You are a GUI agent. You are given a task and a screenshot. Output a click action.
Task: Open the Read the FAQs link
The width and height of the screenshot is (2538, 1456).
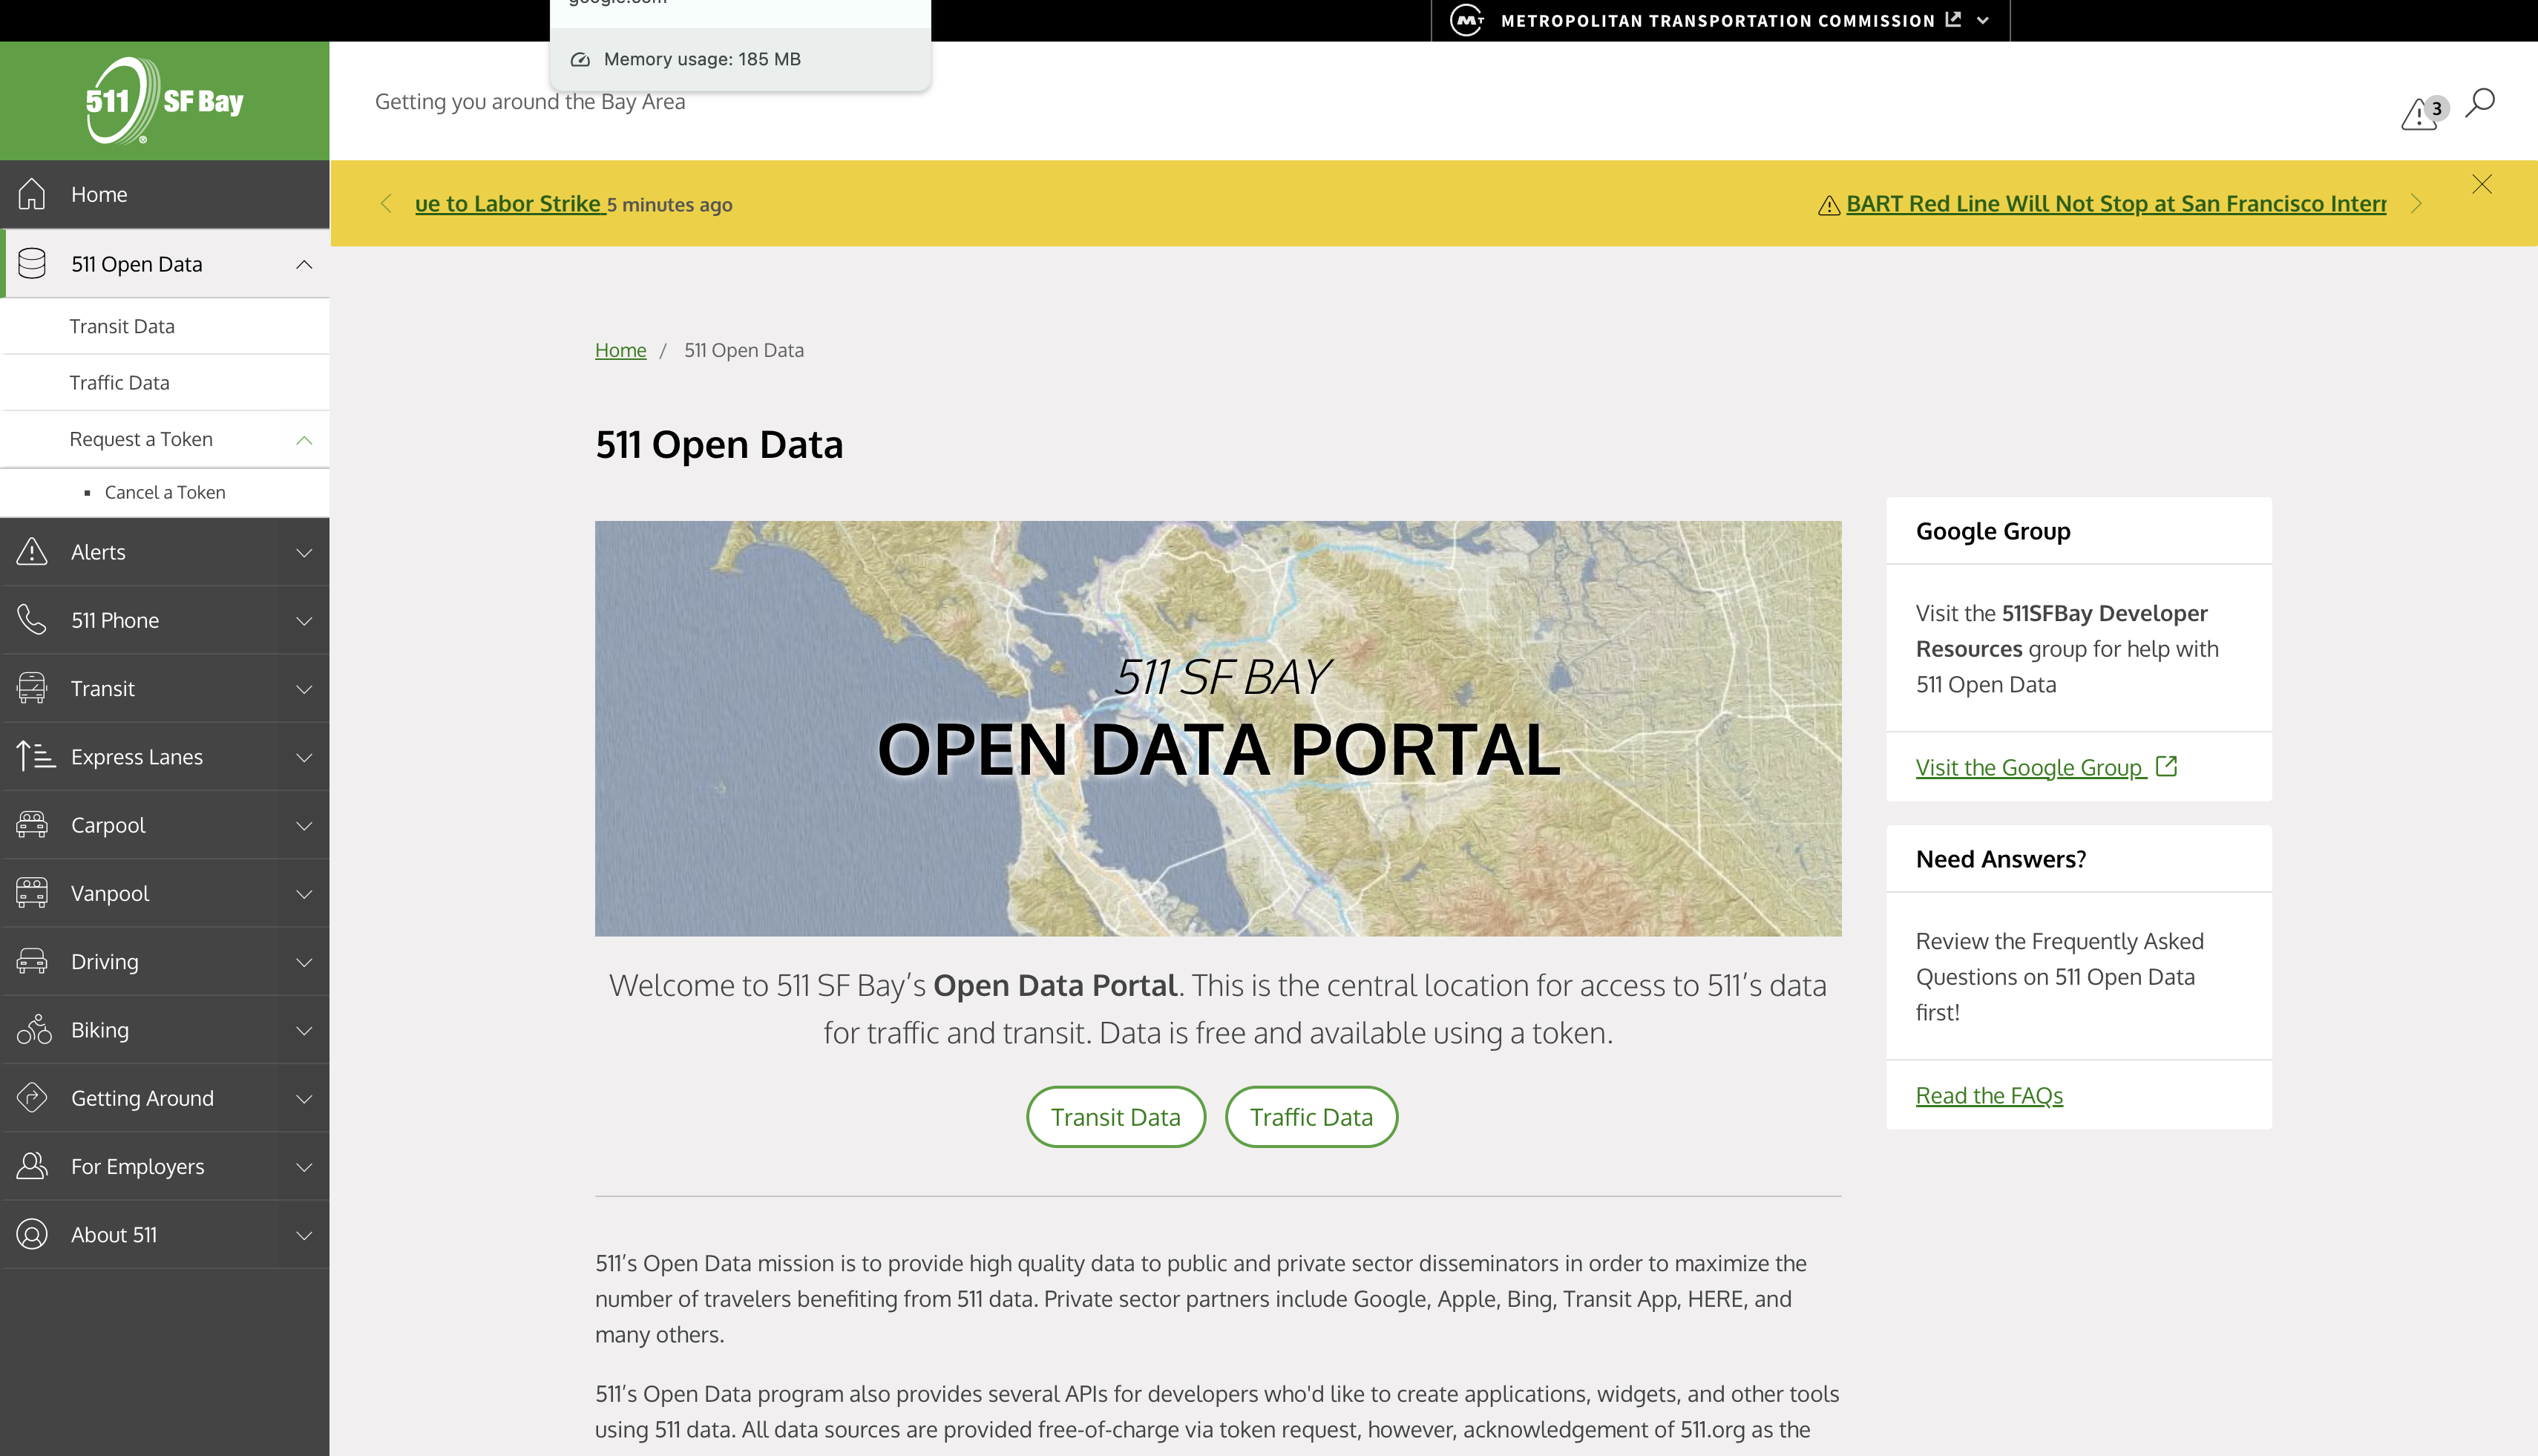pyautogui.click(x=1989, y=1095)
